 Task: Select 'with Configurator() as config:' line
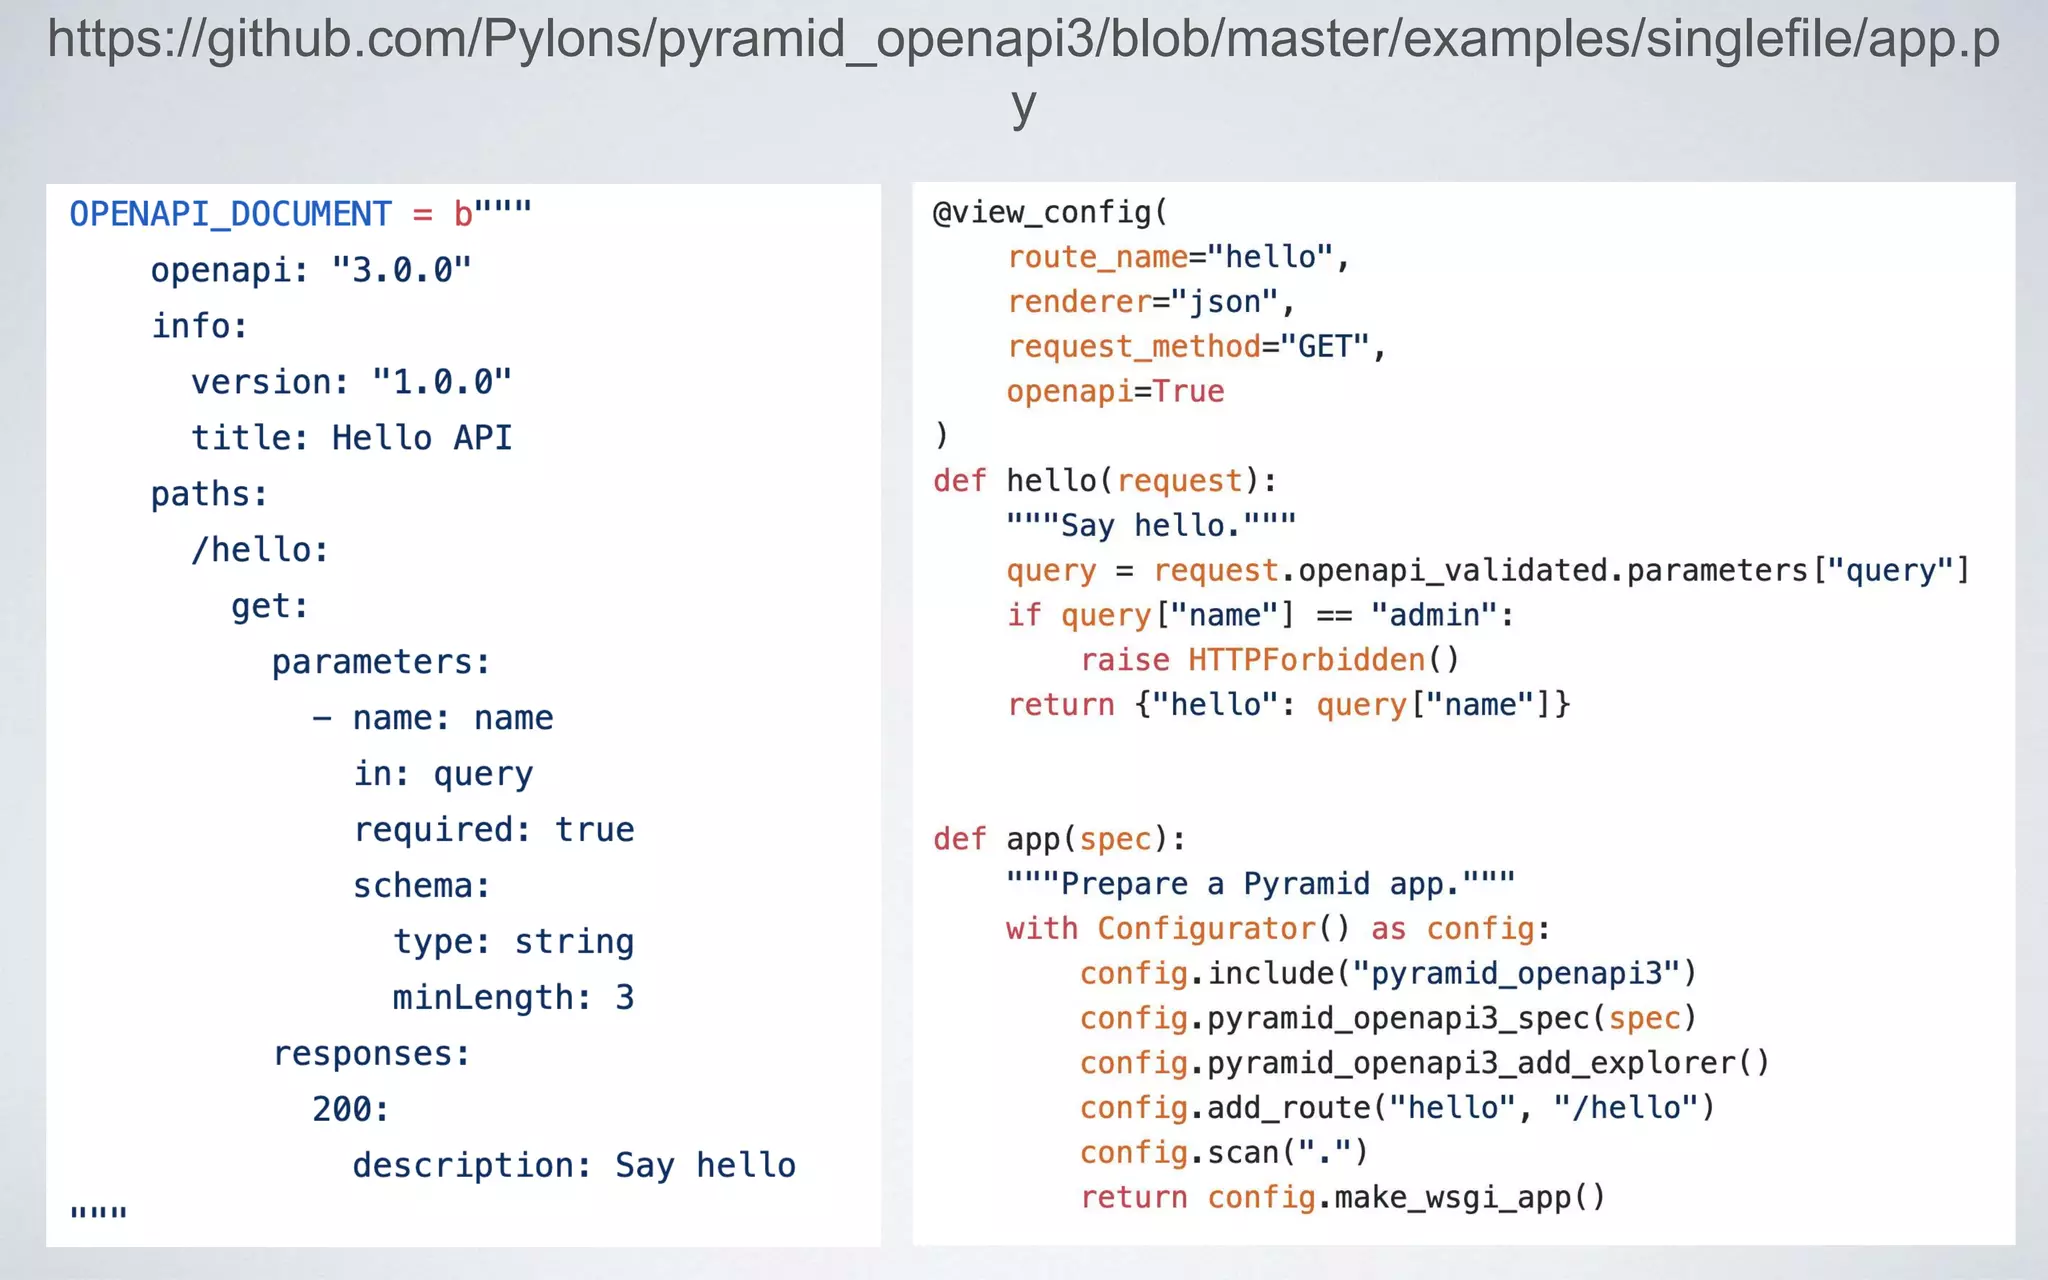click(1279, 929)
